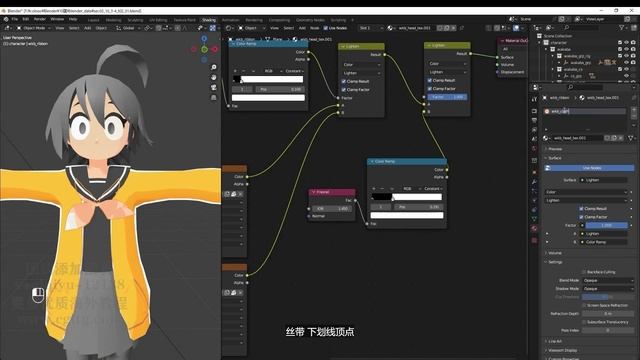Viewport: 640px width, 360px height.
Task: Expand the Preview panel in Properties
Action: 555,149
